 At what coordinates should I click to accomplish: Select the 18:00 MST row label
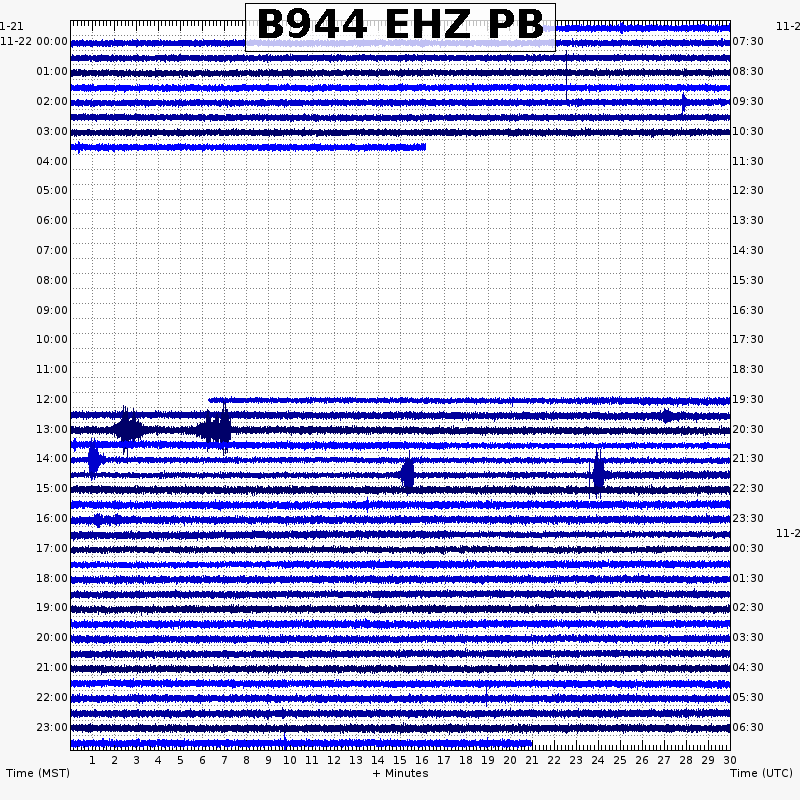pos(52,579)
